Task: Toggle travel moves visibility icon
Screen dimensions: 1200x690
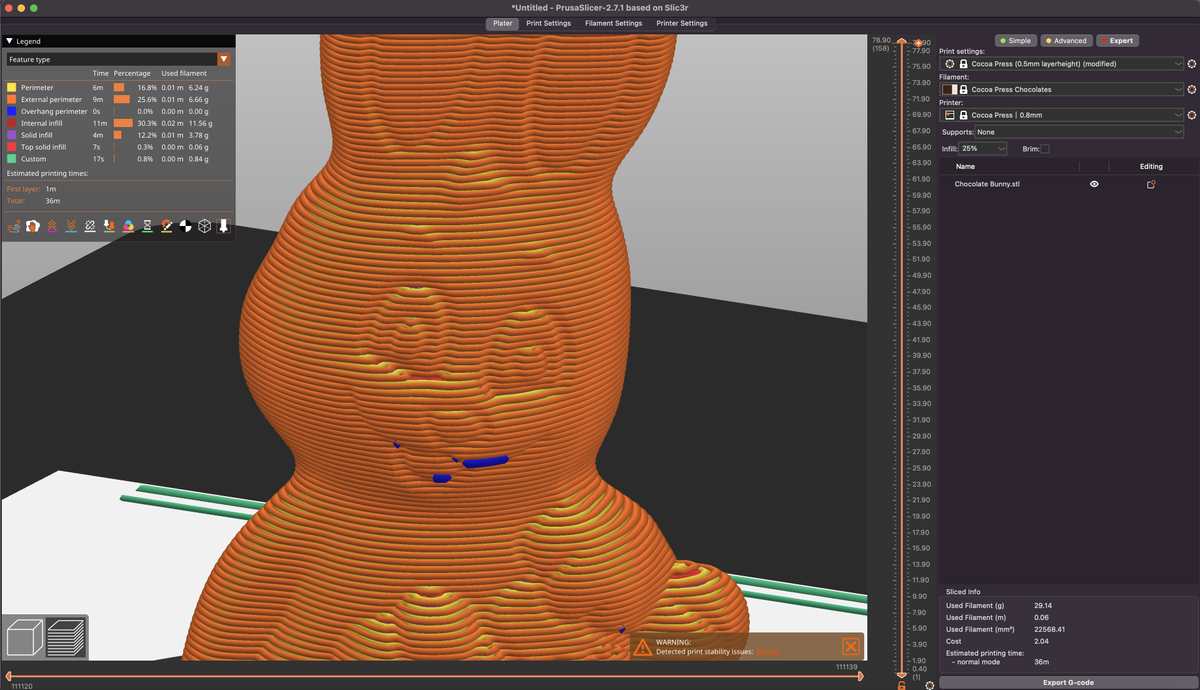Action: [x=14, y=226]
